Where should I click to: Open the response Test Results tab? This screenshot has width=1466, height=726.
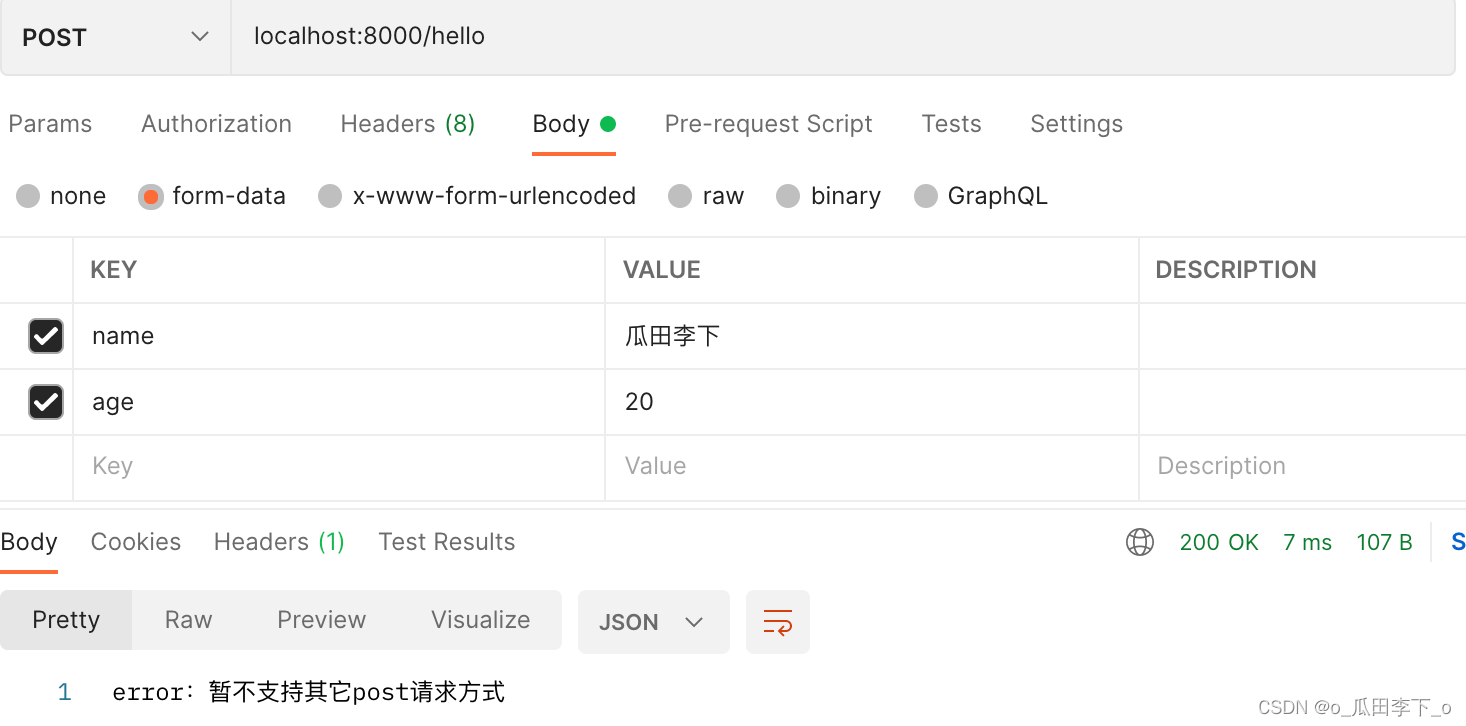pyautogui.click(x=446, y=542)
